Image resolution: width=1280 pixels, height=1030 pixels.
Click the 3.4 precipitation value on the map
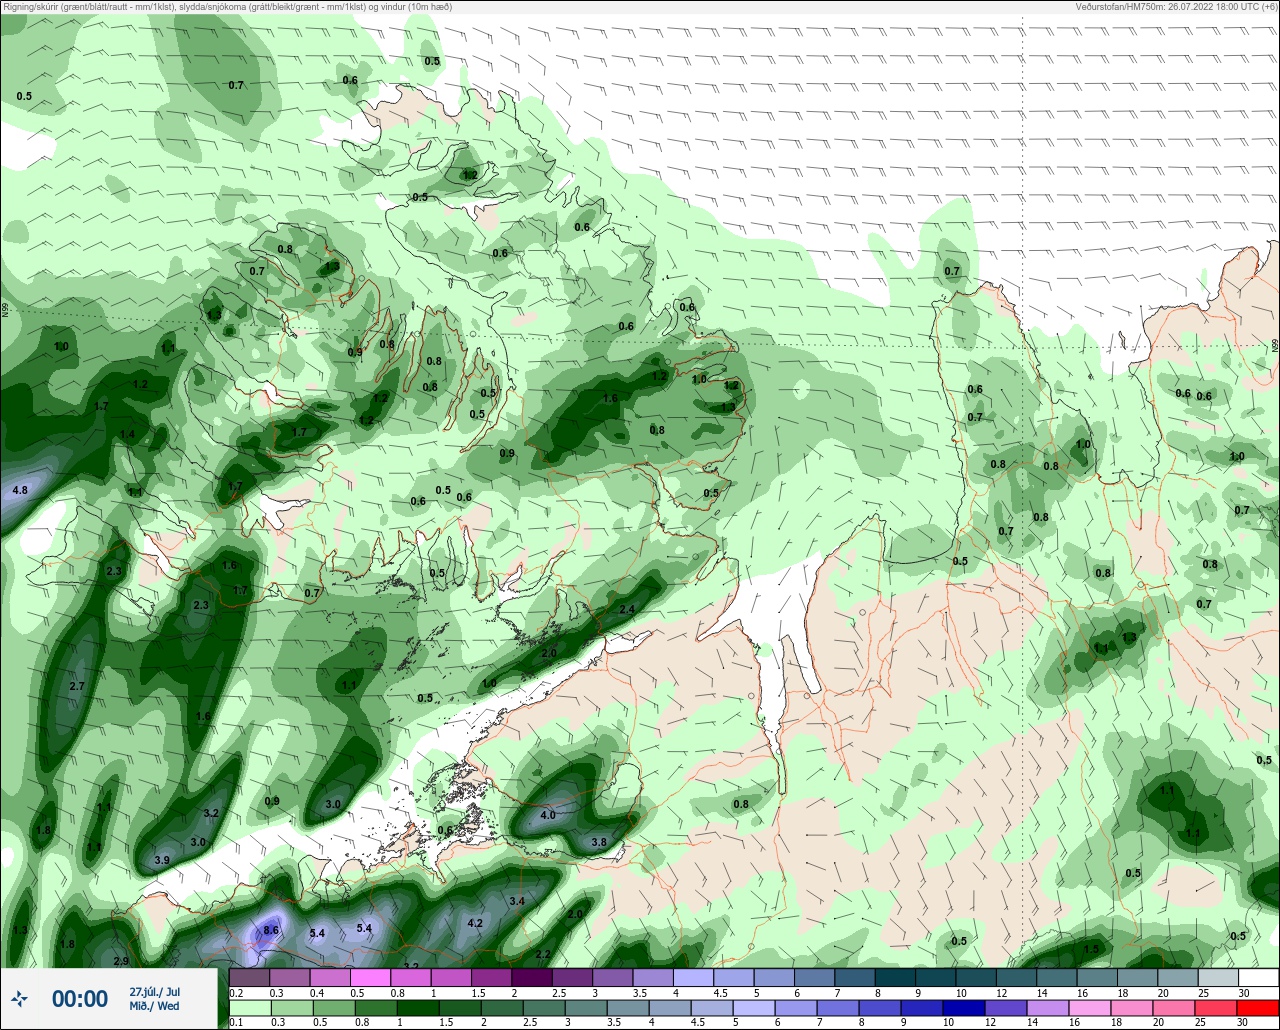[x=517, y=901]
